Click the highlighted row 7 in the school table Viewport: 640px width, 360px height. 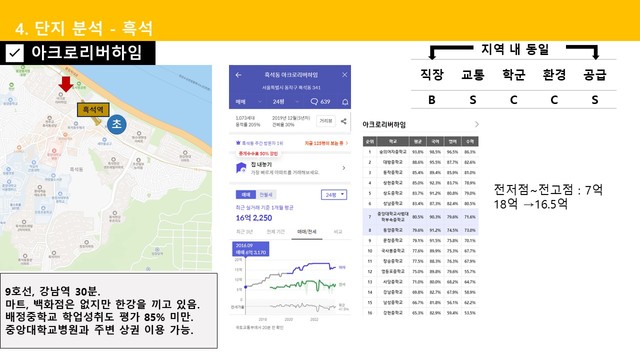tap(420, 216)
